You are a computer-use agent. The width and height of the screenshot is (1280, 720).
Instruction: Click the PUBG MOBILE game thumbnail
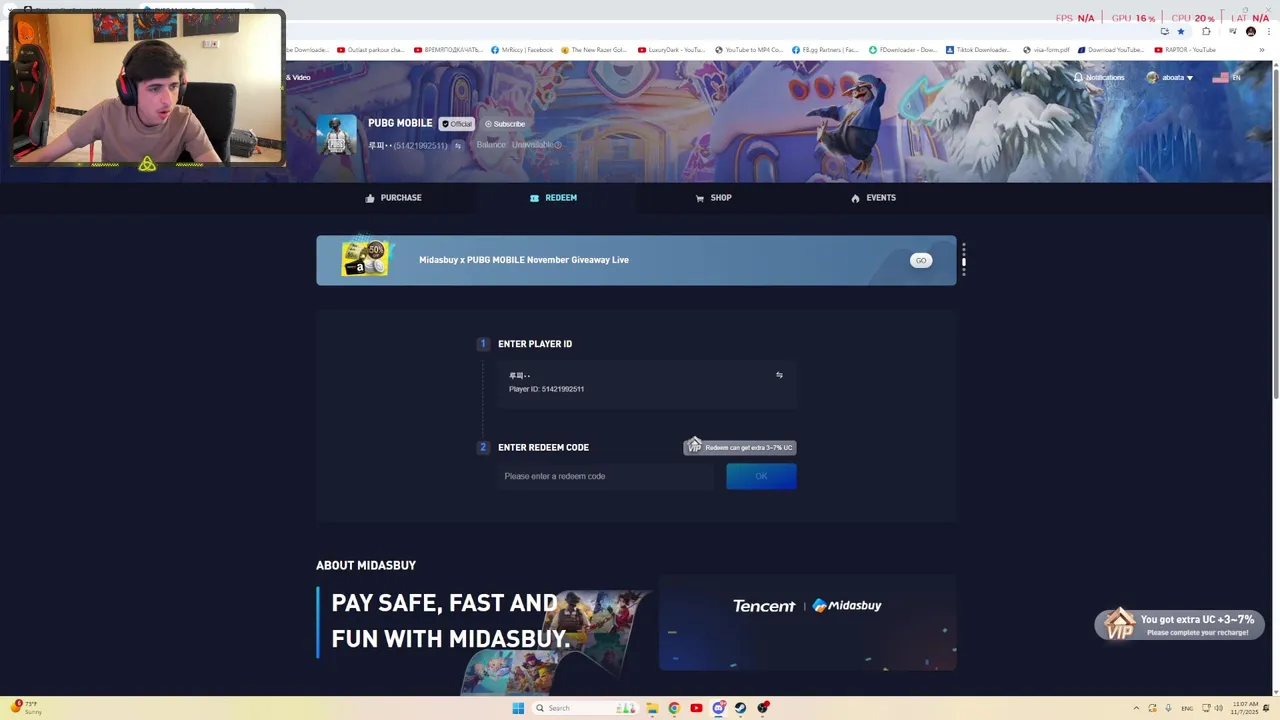tap(336, 134)
